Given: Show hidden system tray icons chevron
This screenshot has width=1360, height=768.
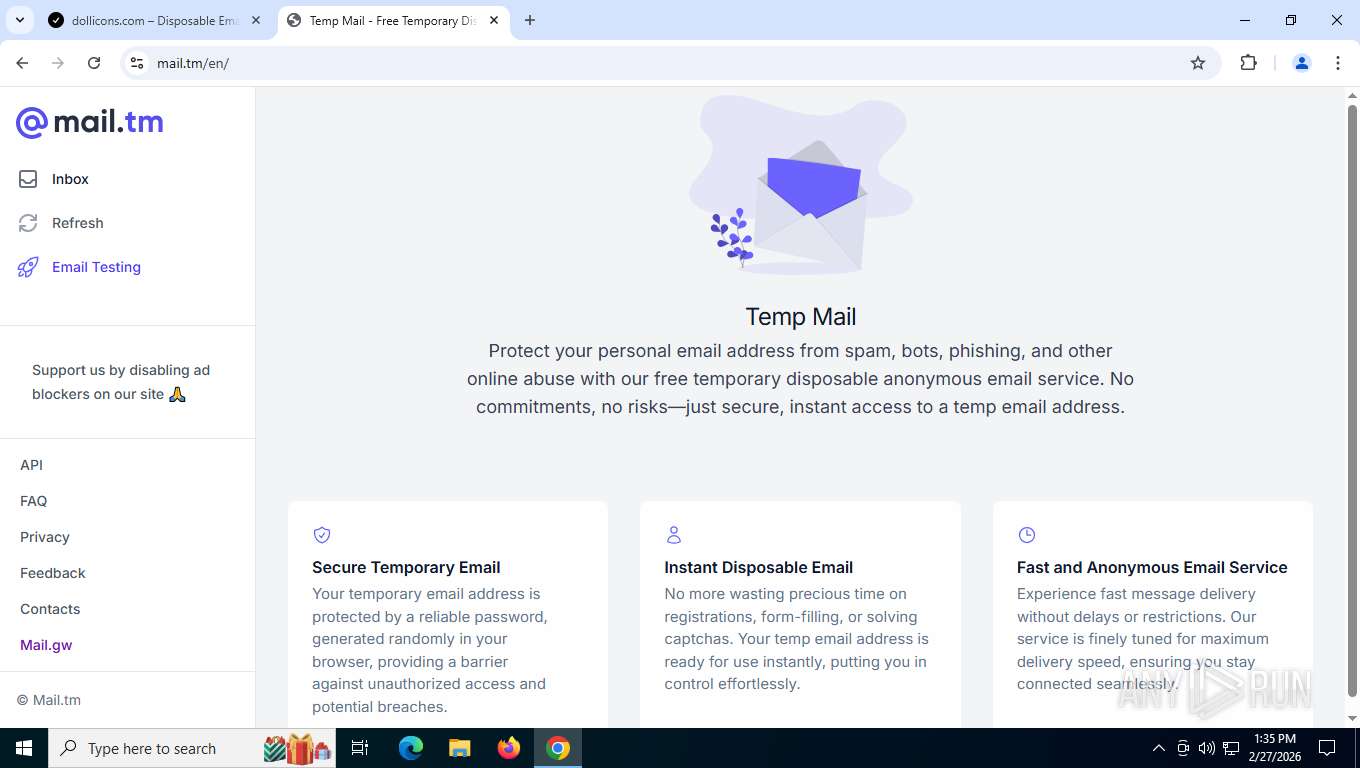Looking at the screenshot, I should 1159,748.
